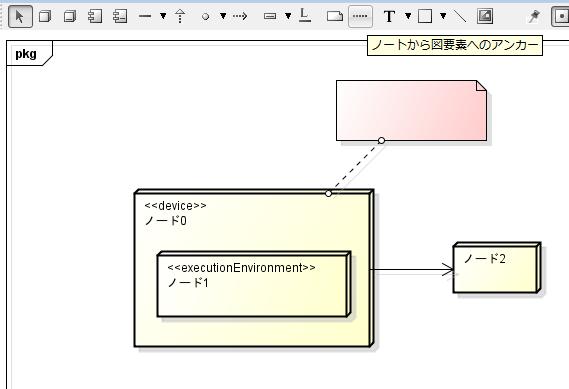Pick the Note tool icon
This screenshot has width=569, height=389.
pyautogui.click(x=335, y=16)
